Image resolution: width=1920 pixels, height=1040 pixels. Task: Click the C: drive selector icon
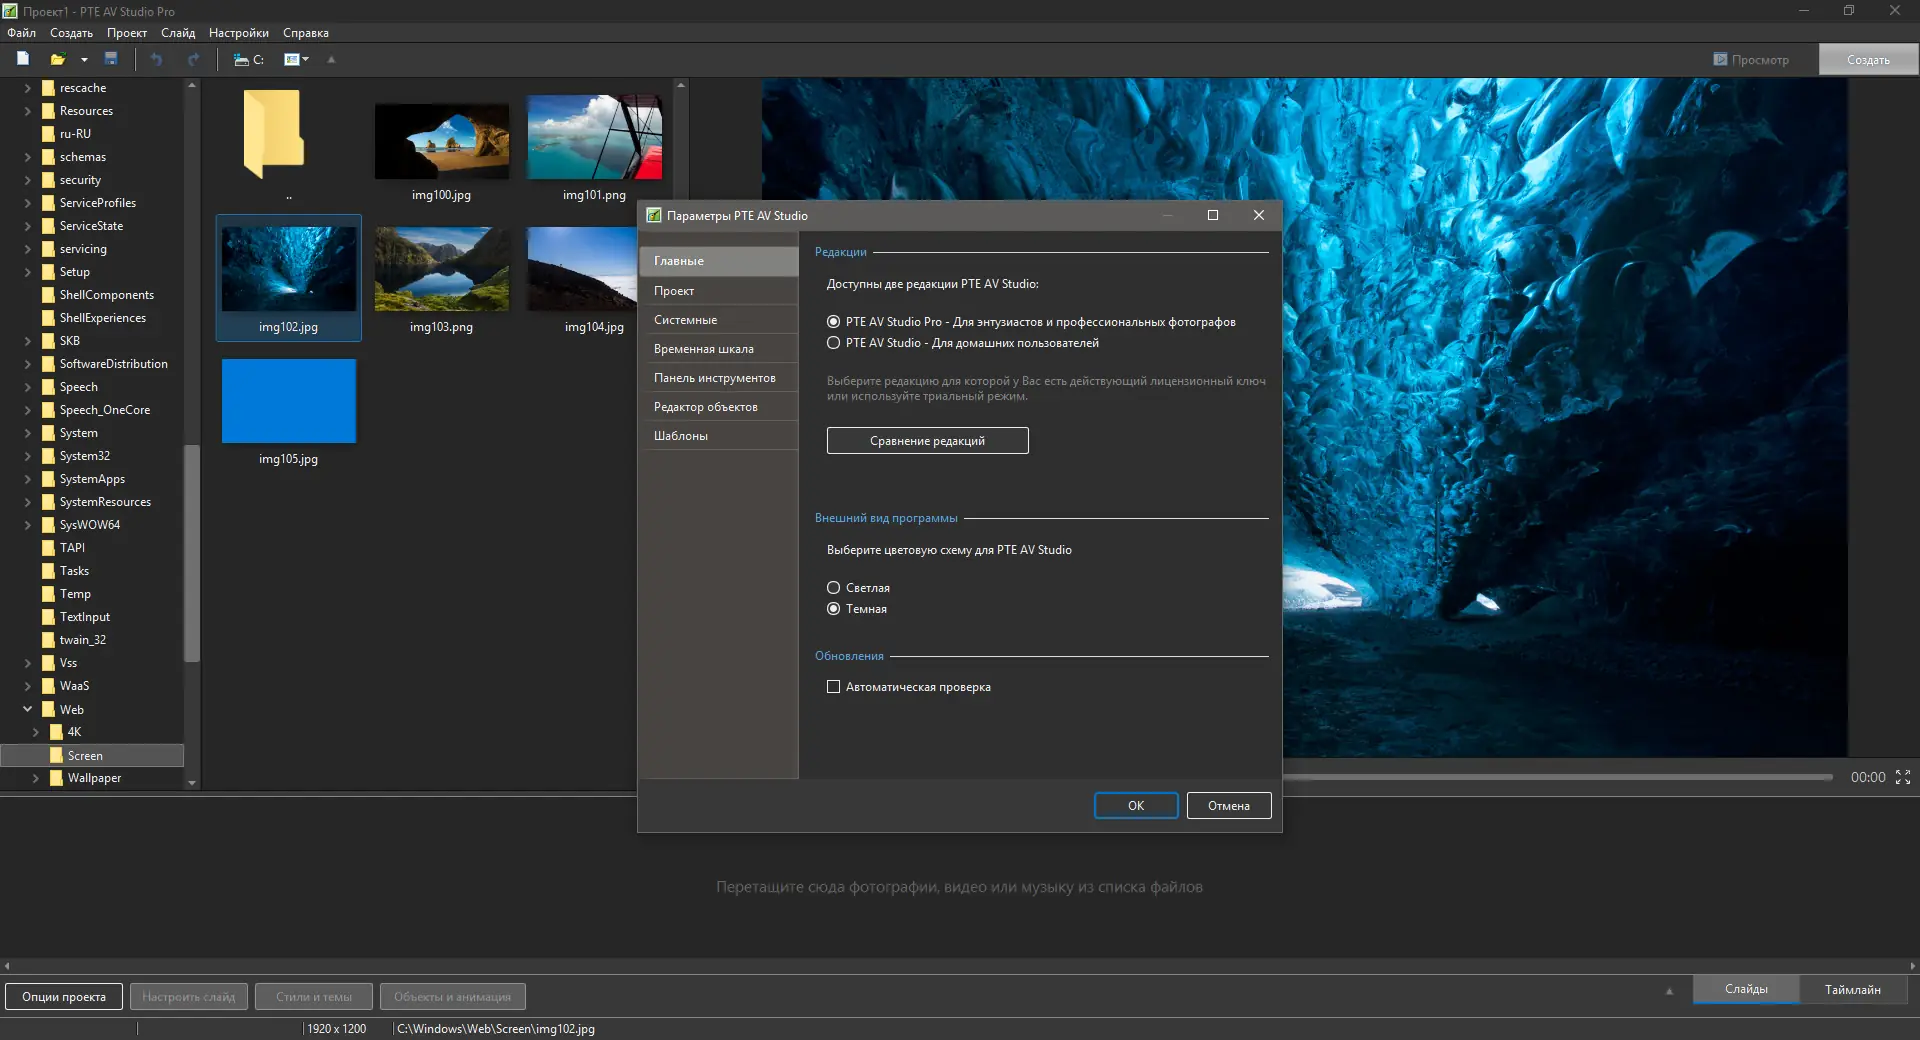pos(248,59)
